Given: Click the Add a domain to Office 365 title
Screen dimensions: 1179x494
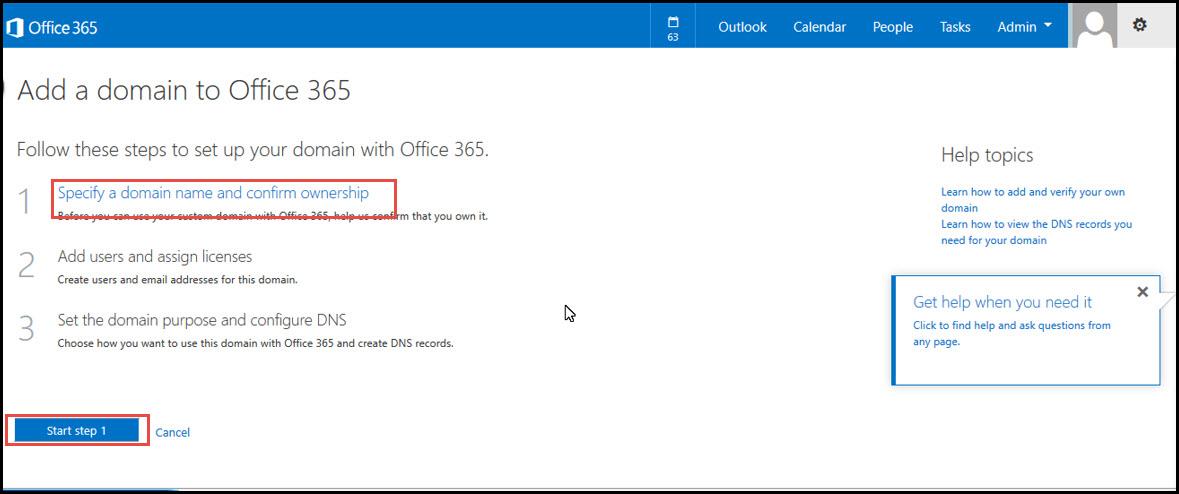Looking at the screenshot, I should tap(183, 90).
